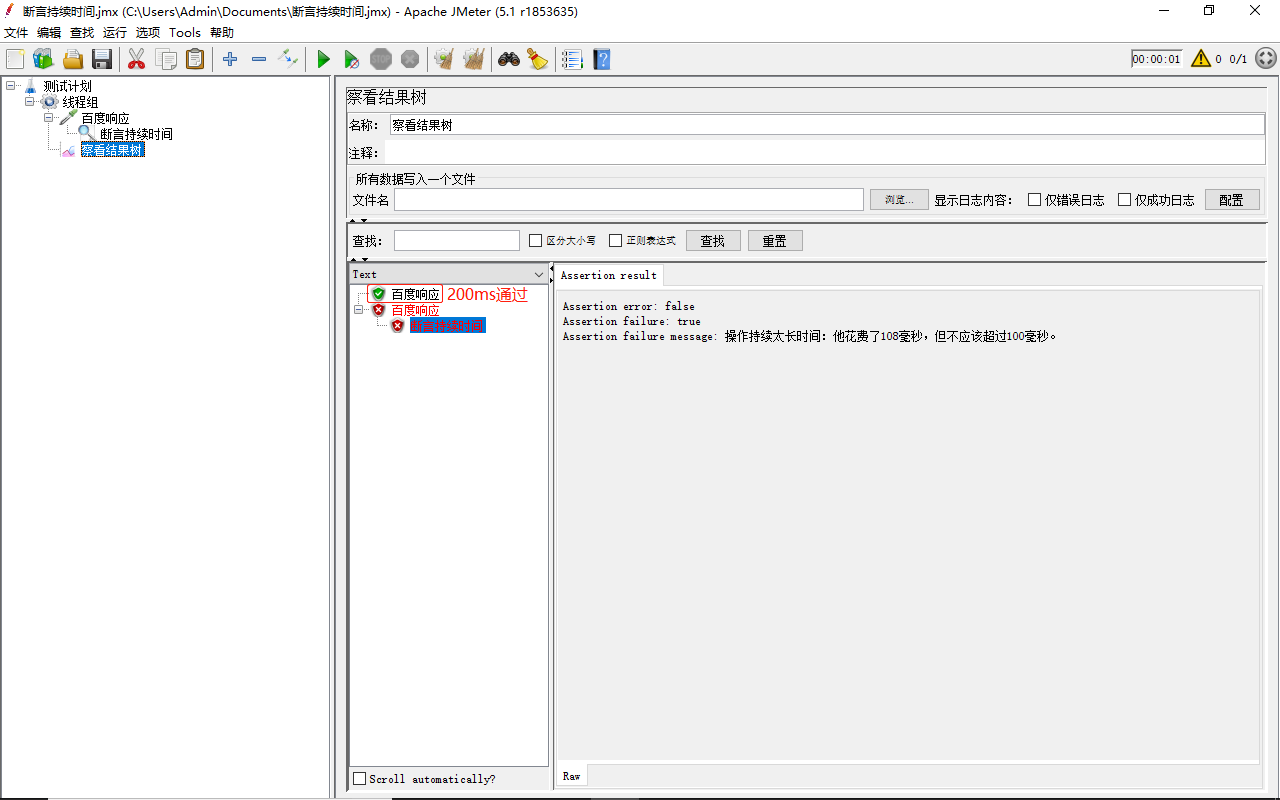Open the Templates icon in toolbar

pos(43,59)
